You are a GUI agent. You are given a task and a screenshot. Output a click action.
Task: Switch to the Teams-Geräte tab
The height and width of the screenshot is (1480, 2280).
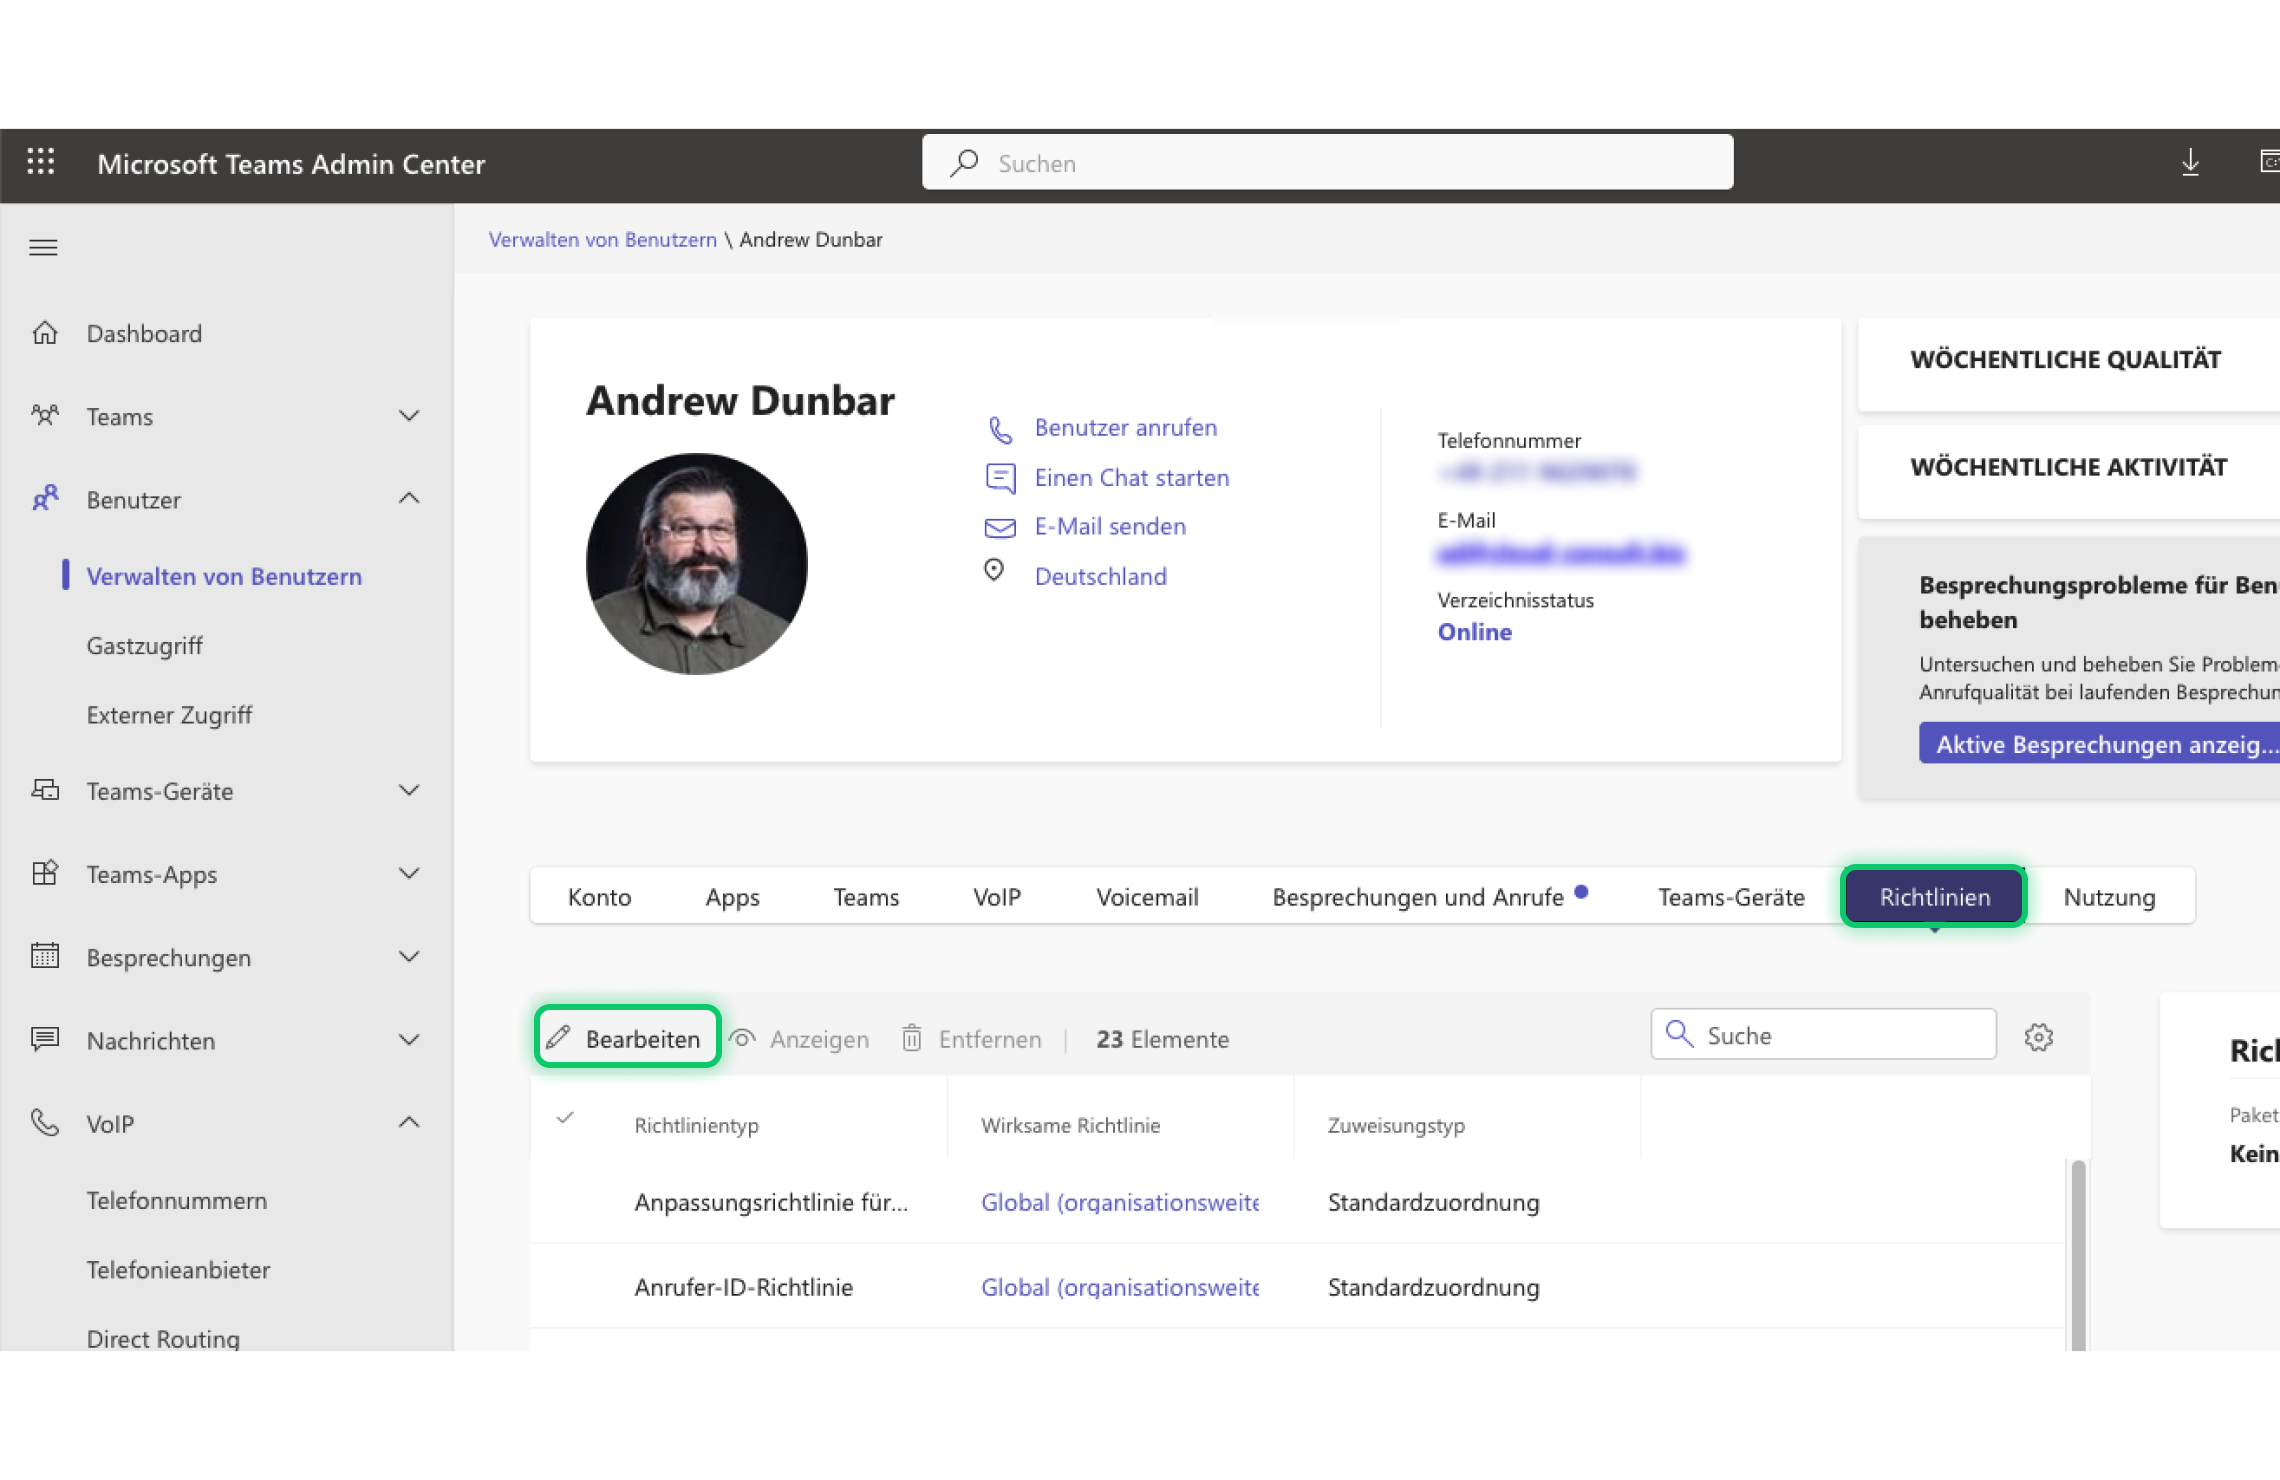coord(1731,897)
